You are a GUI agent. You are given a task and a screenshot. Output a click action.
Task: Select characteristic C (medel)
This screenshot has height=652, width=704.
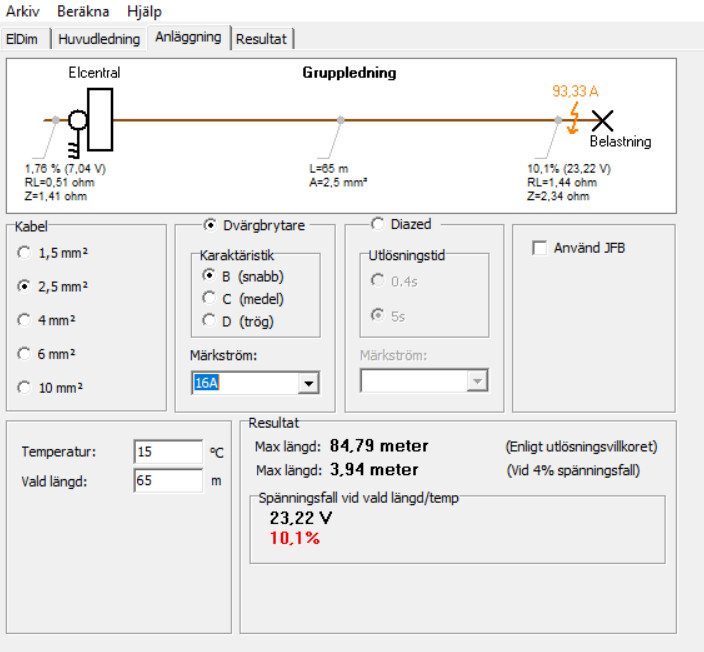[x=209, y=298]
